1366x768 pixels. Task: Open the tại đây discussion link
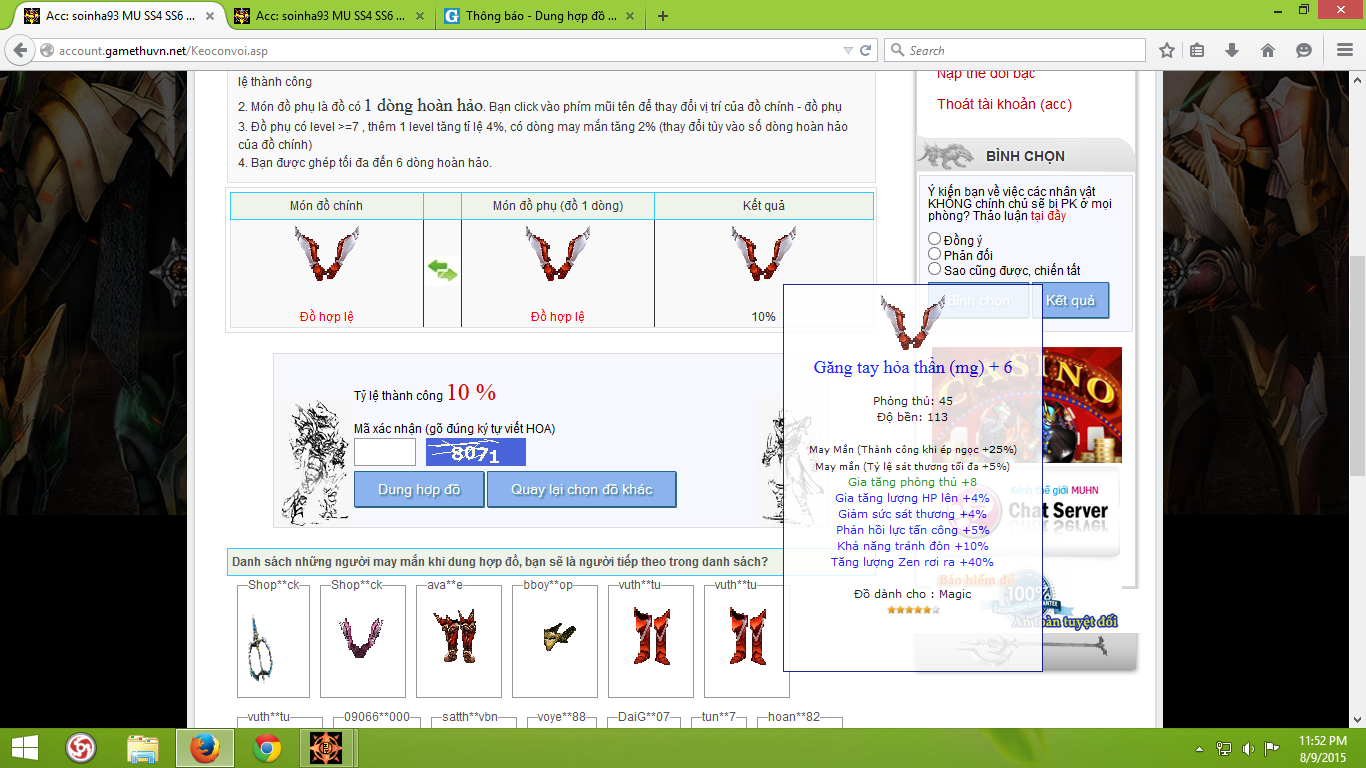pyautogui.click(x=1048, y=215)
